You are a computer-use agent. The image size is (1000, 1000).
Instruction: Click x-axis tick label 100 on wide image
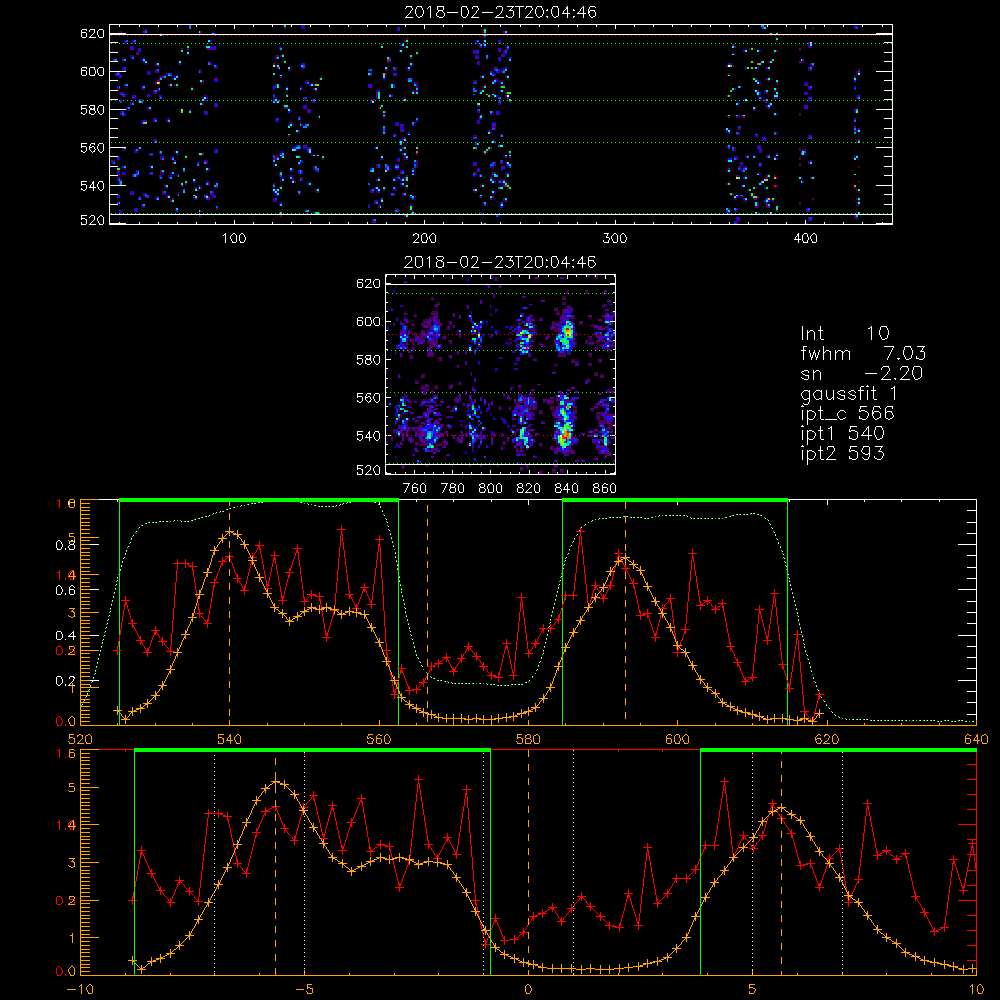click(234, 239)
